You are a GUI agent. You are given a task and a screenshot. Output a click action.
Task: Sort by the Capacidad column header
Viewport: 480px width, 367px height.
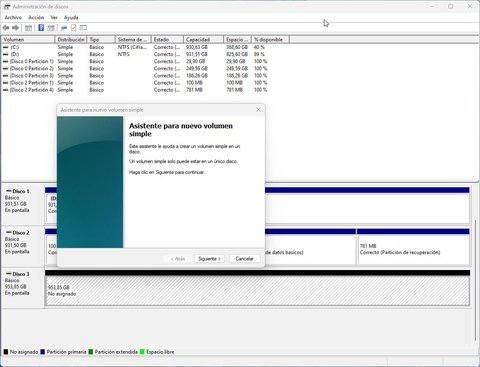(x=203, y=40)
